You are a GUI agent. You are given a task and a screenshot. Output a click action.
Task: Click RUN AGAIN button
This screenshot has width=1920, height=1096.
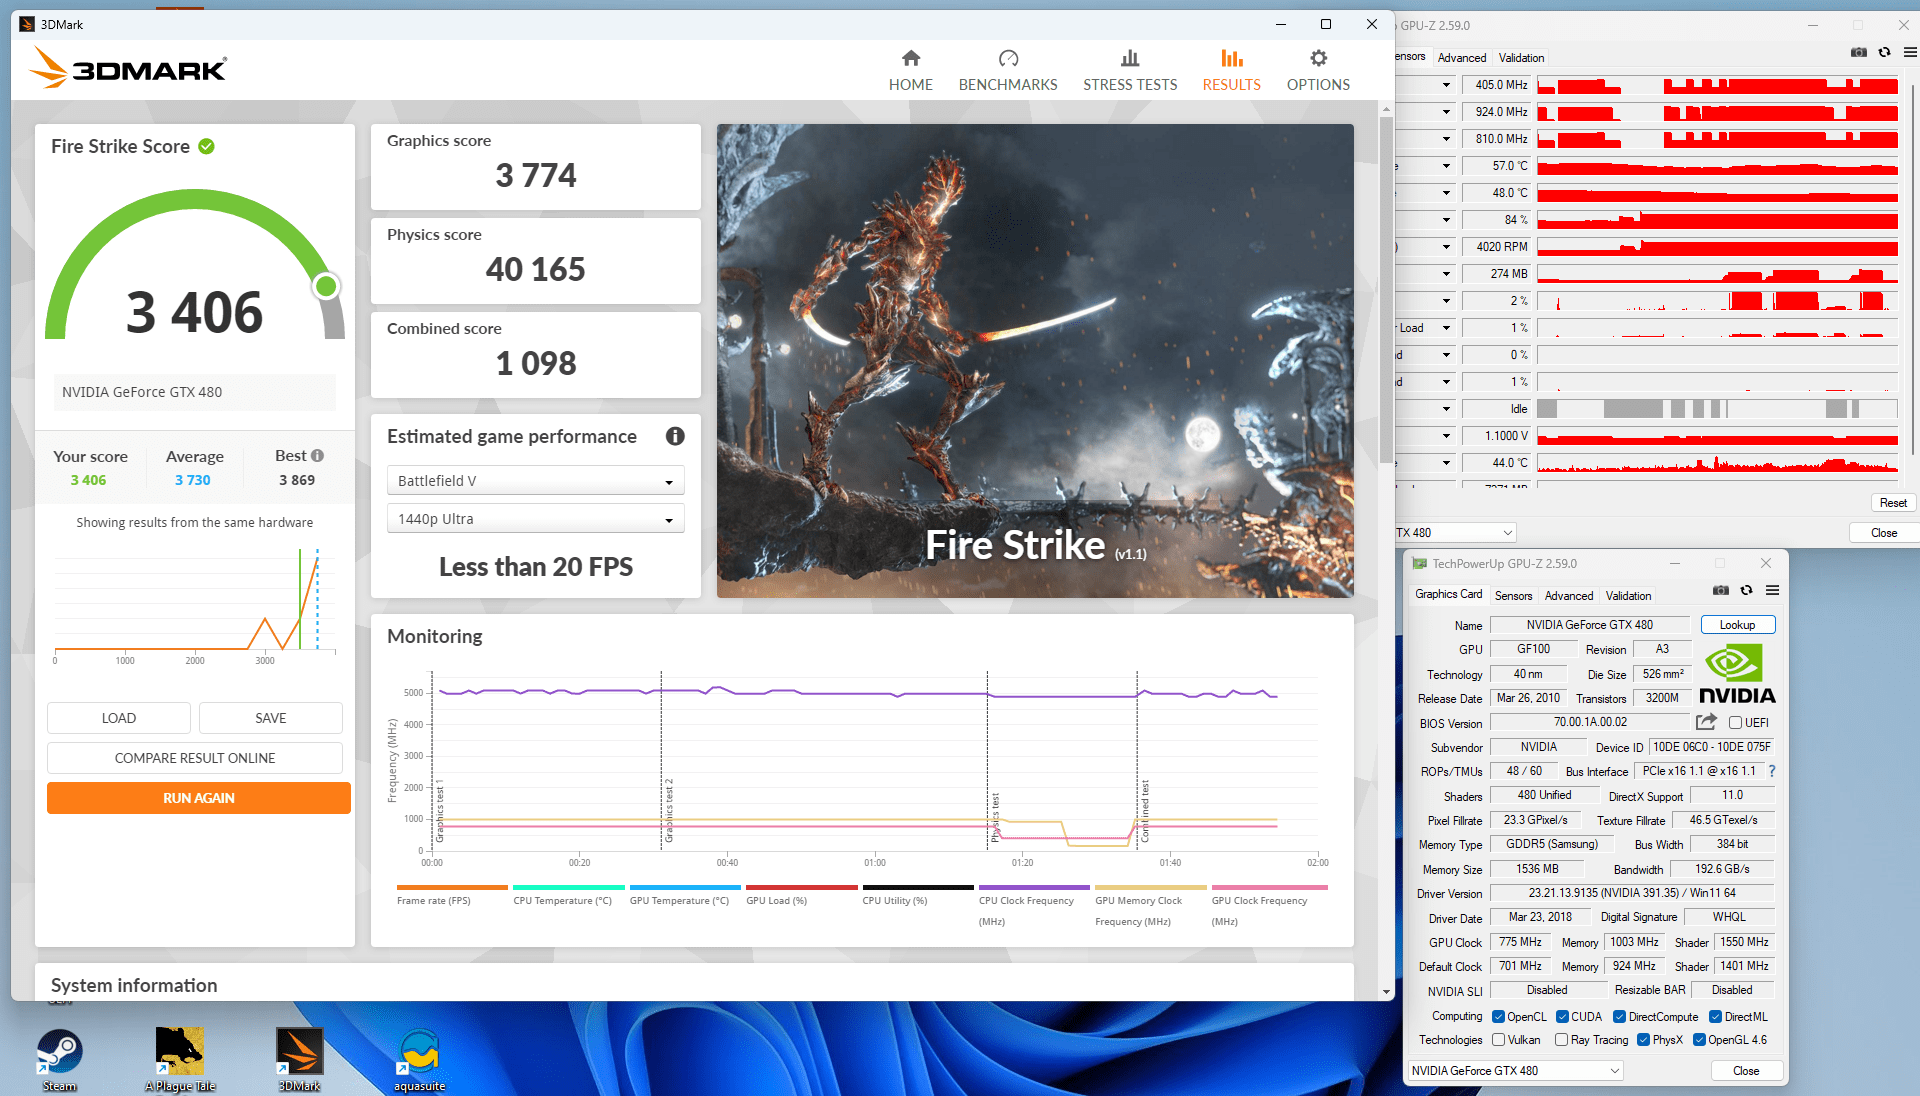[x=198, y=798]
